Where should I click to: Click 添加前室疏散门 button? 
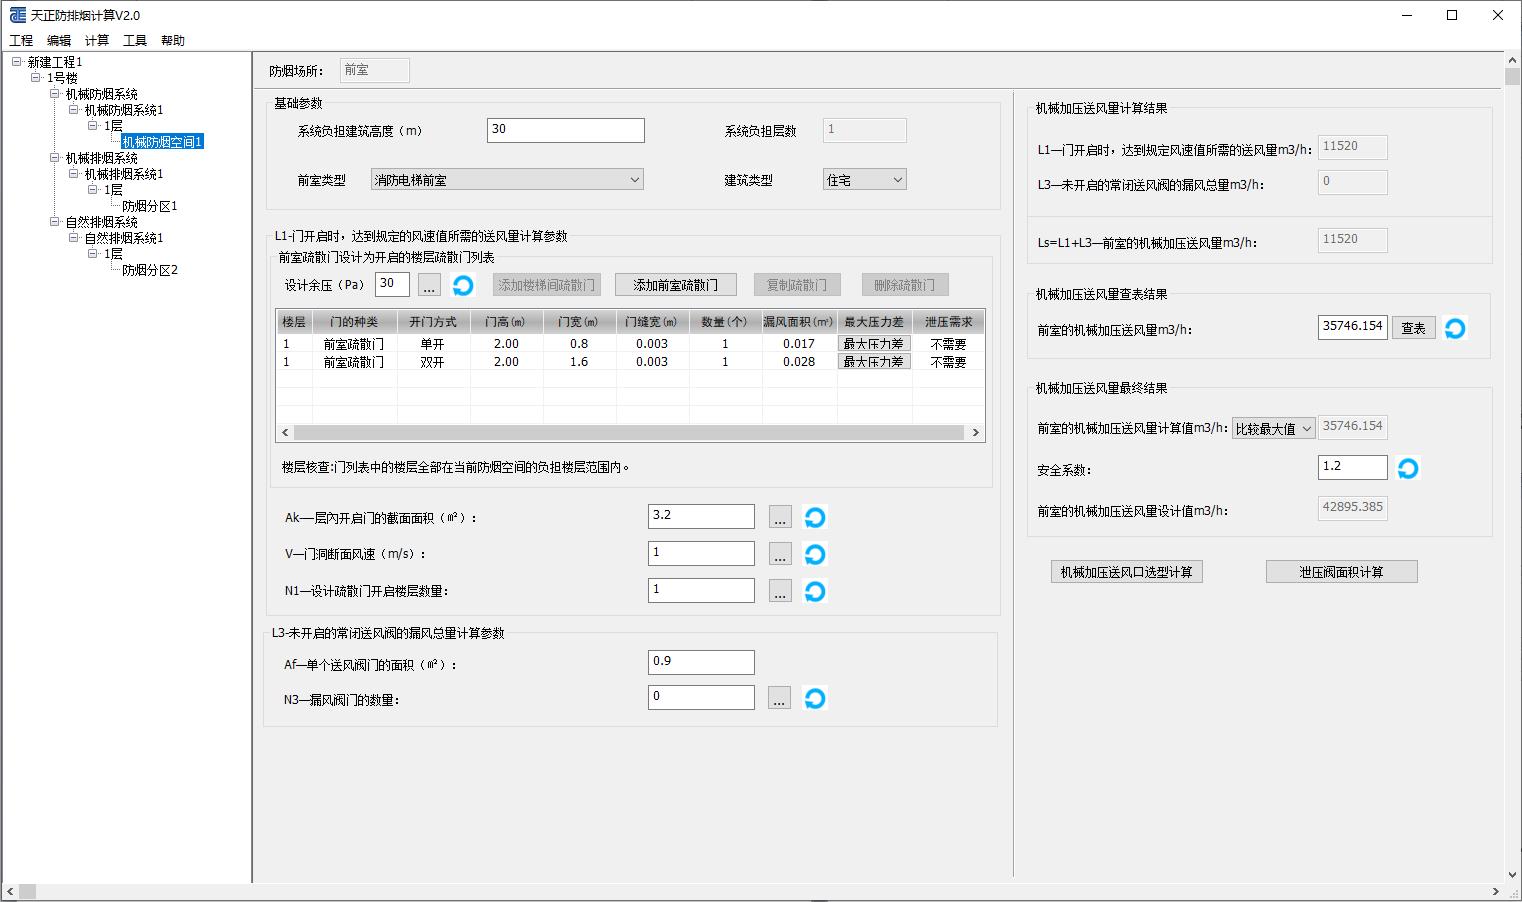pos(675,285)
